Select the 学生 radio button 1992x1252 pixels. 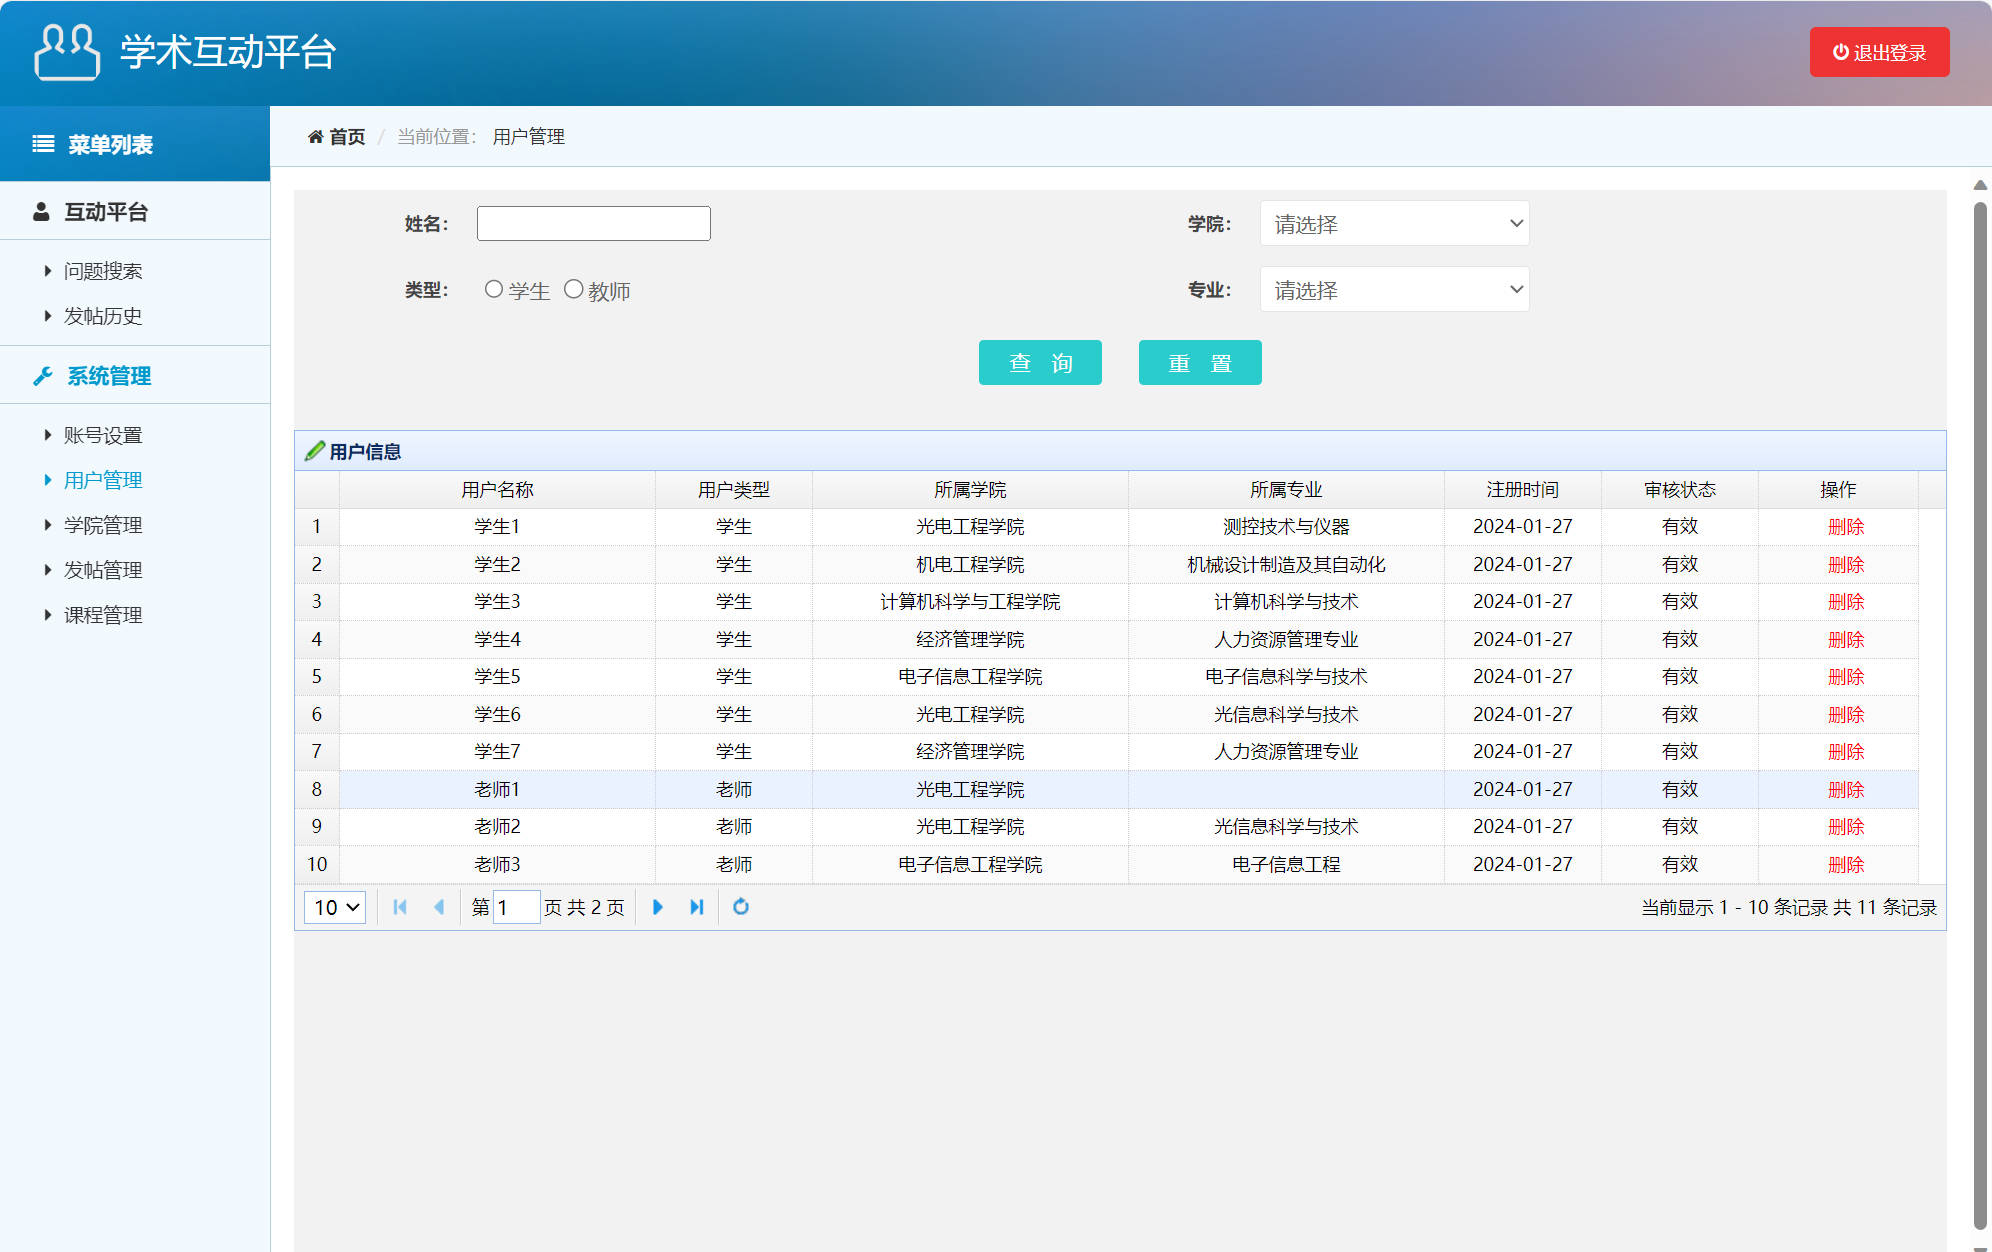pos(493,289)
